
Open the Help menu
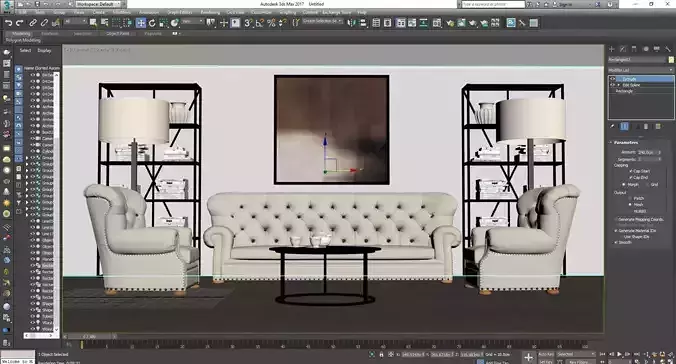[362, 13]
